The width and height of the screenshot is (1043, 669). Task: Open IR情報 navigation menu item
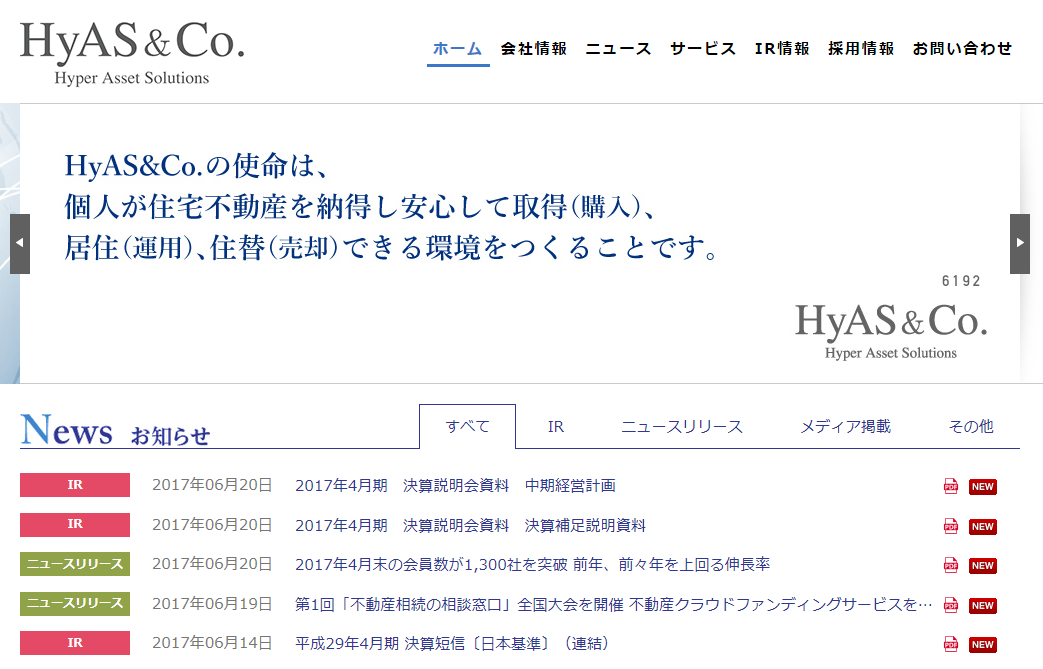coord(782,49)
